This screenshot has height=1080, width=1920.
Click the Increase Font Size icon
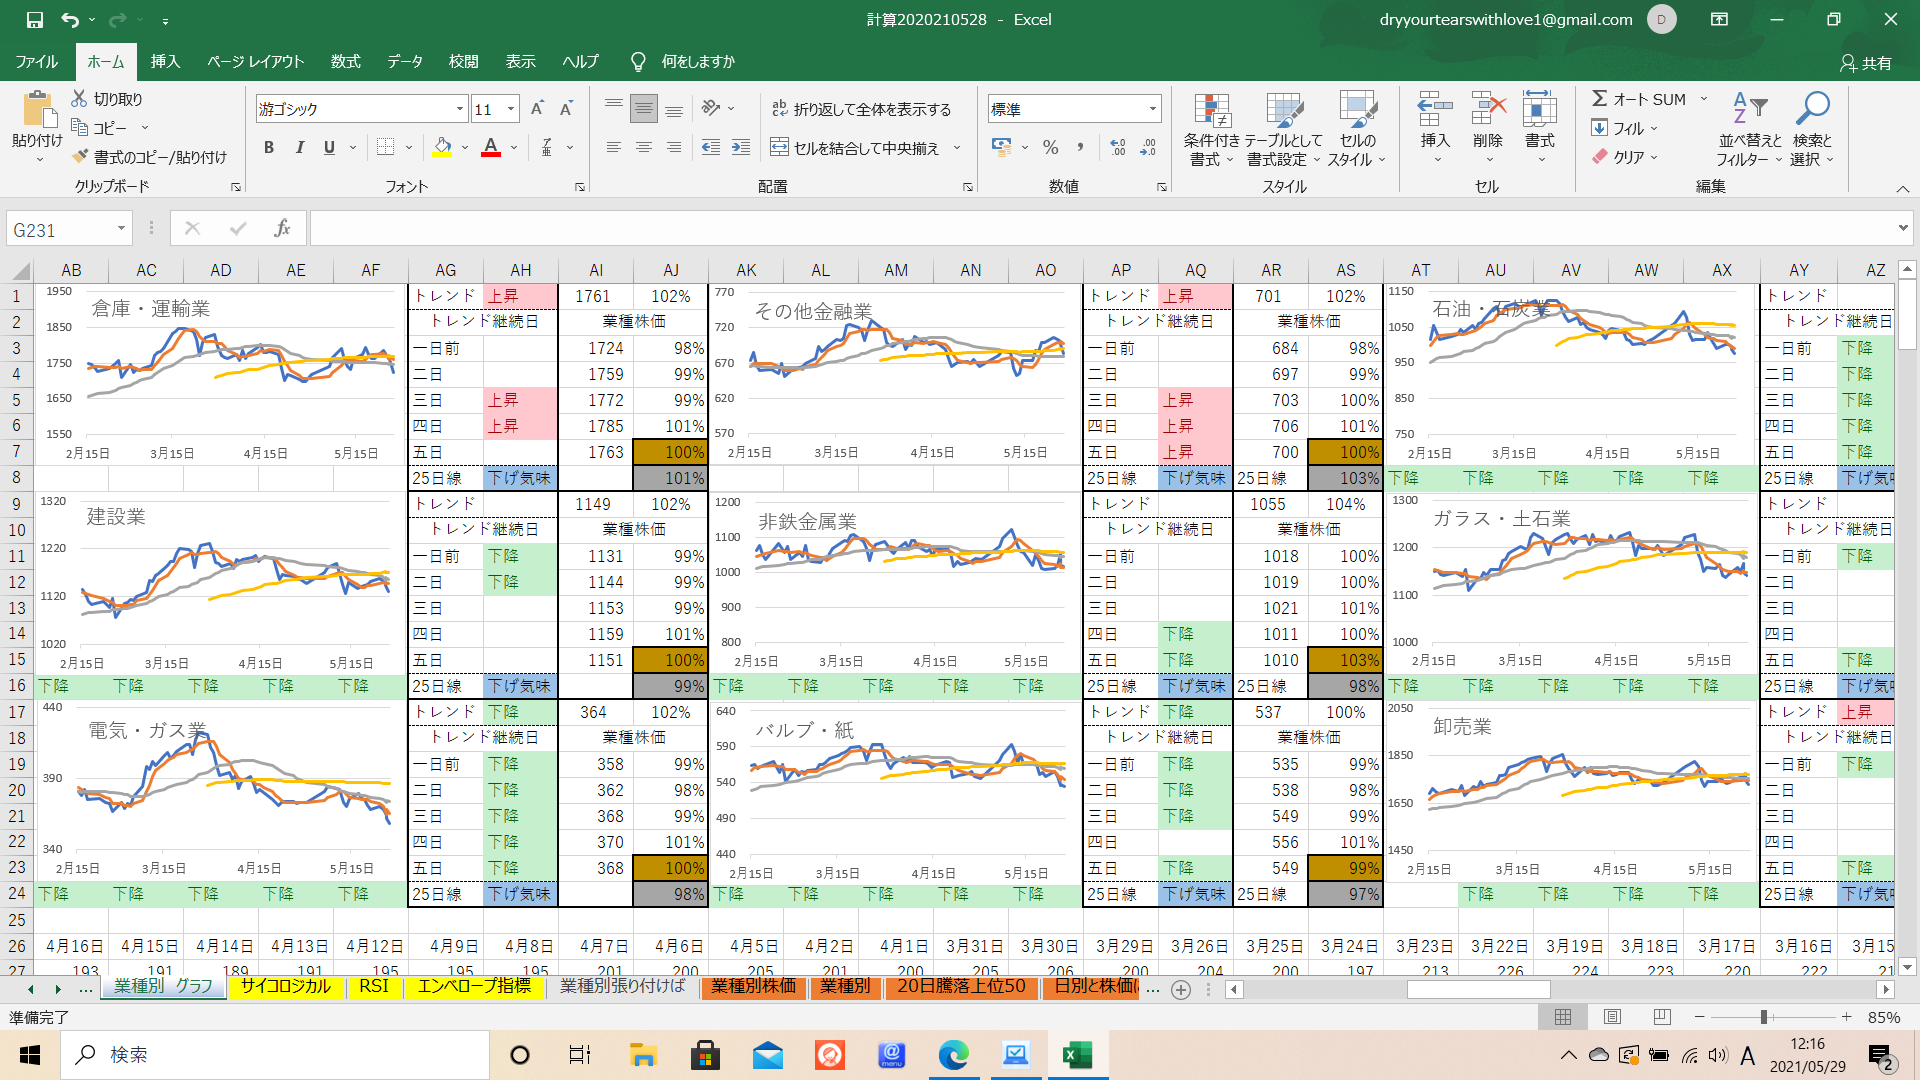pos(537,109)
